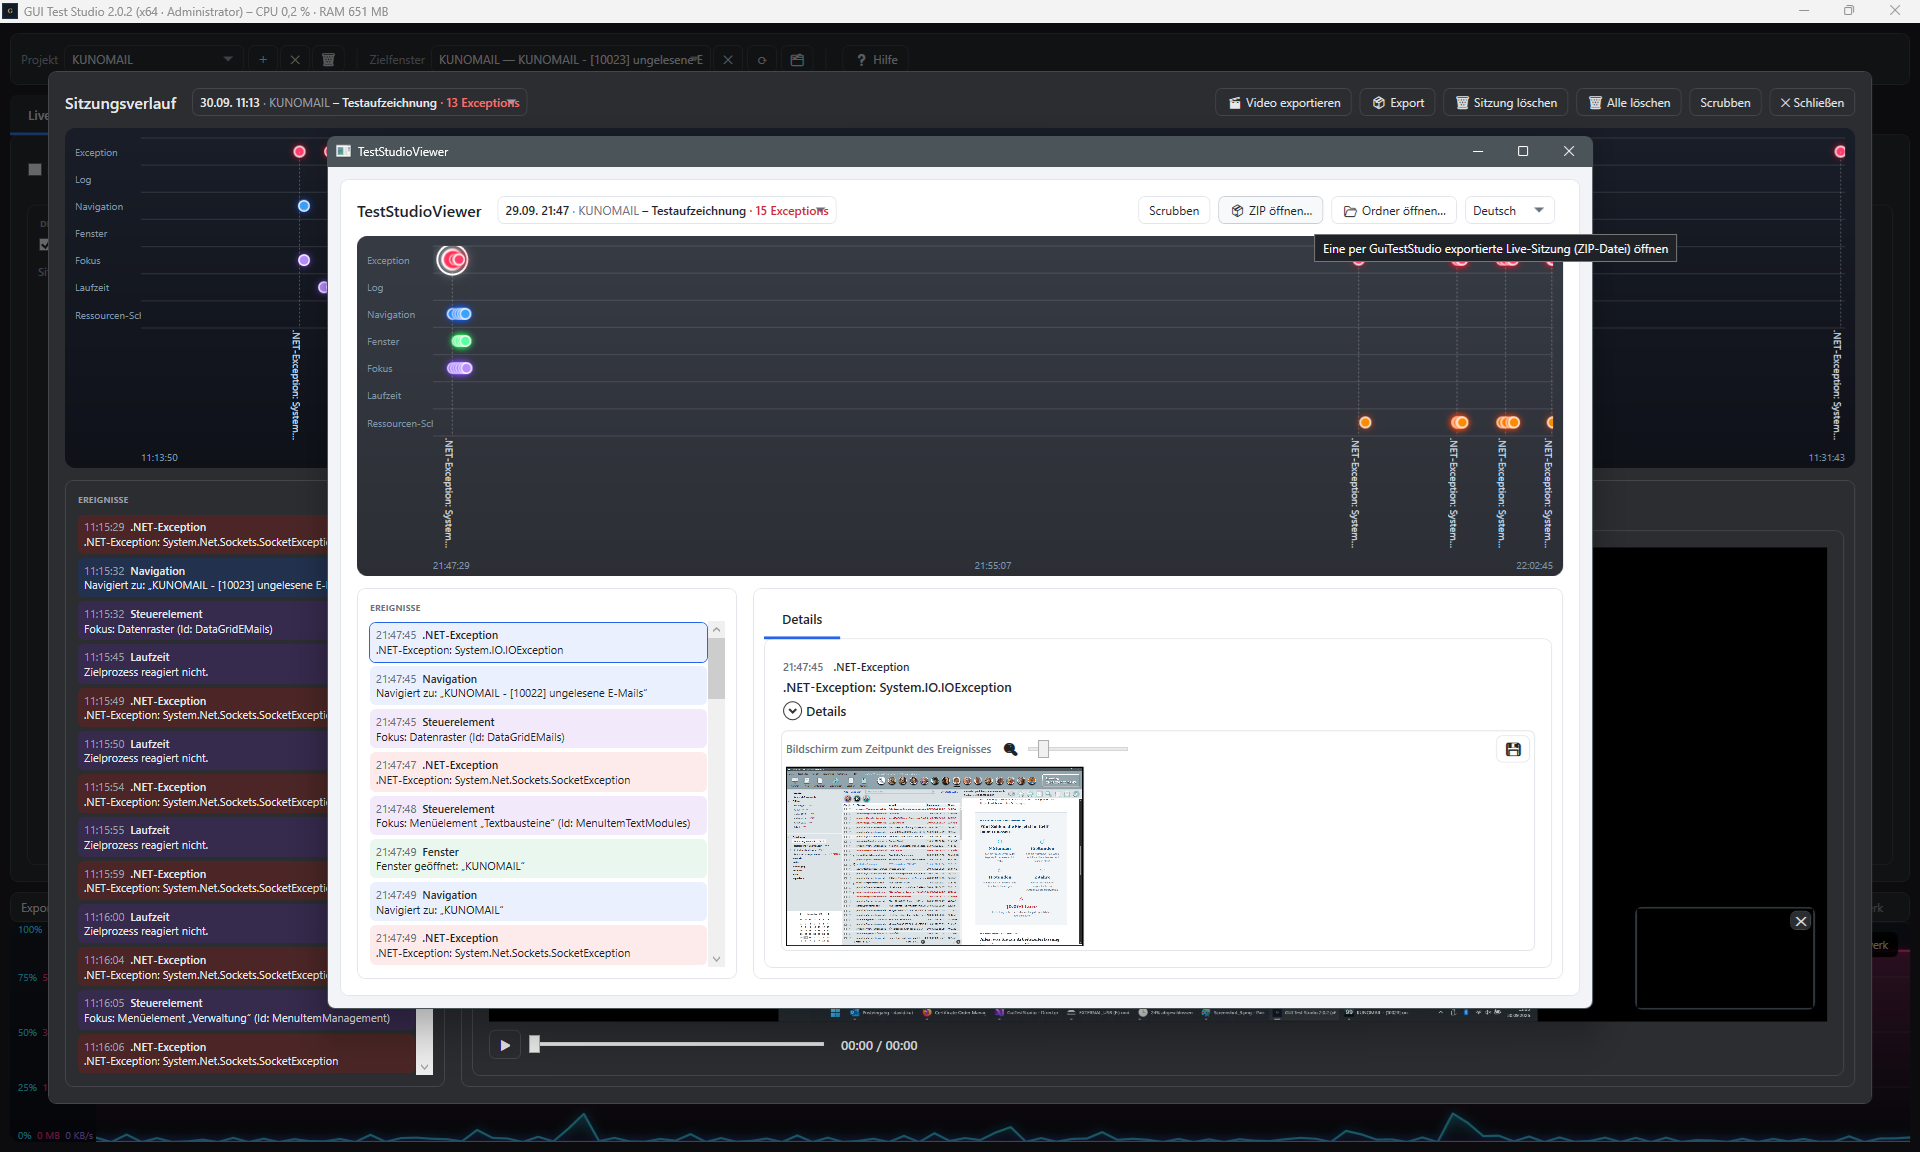Click trash icon next to Projekt dropdown

click(x=328, y=60)
